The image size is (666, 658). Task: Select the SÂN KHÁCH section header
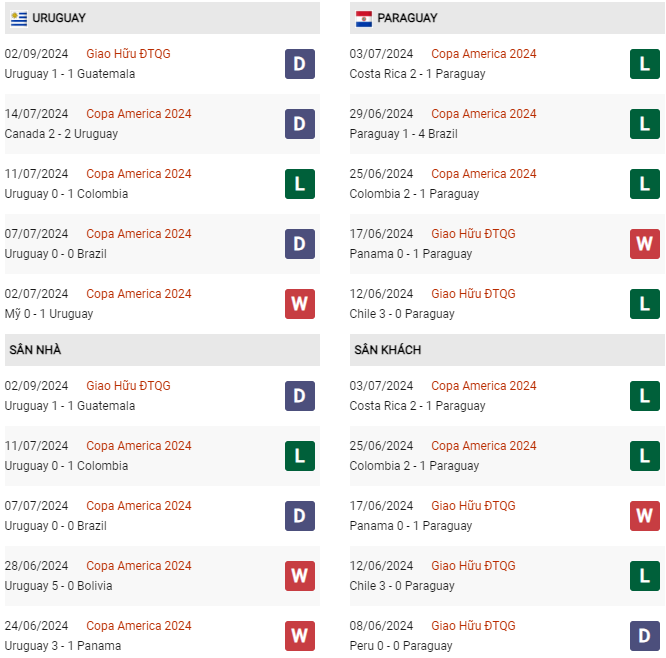tap(387, 350)
